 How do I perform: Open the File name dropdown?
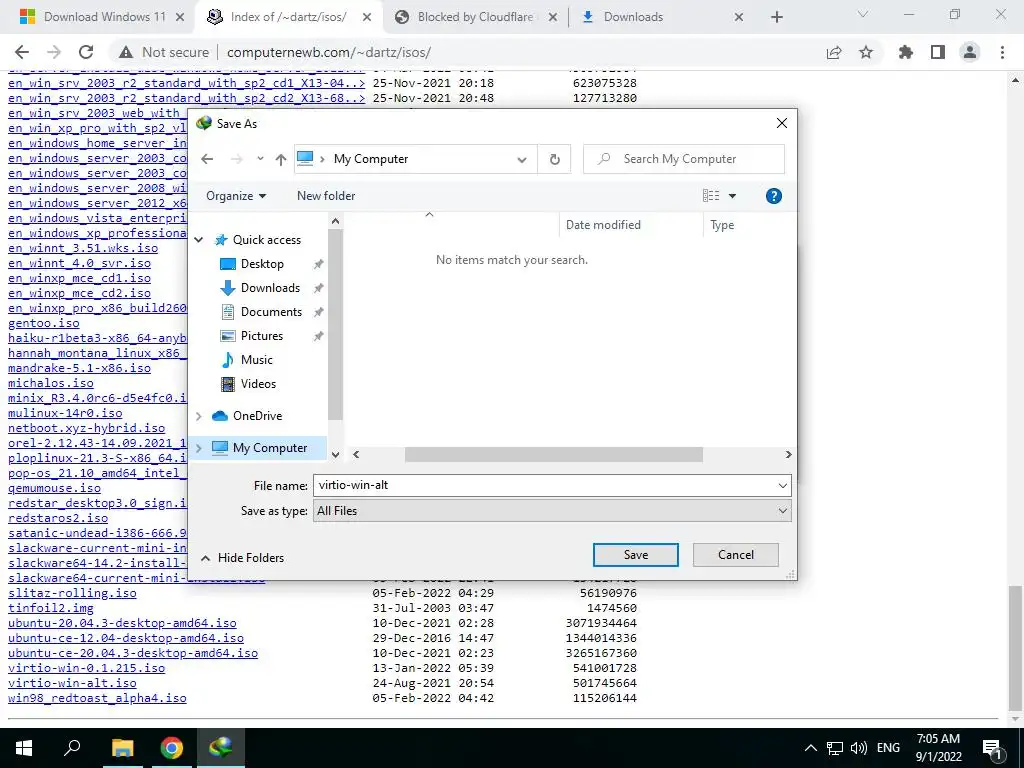coord(782,485)
